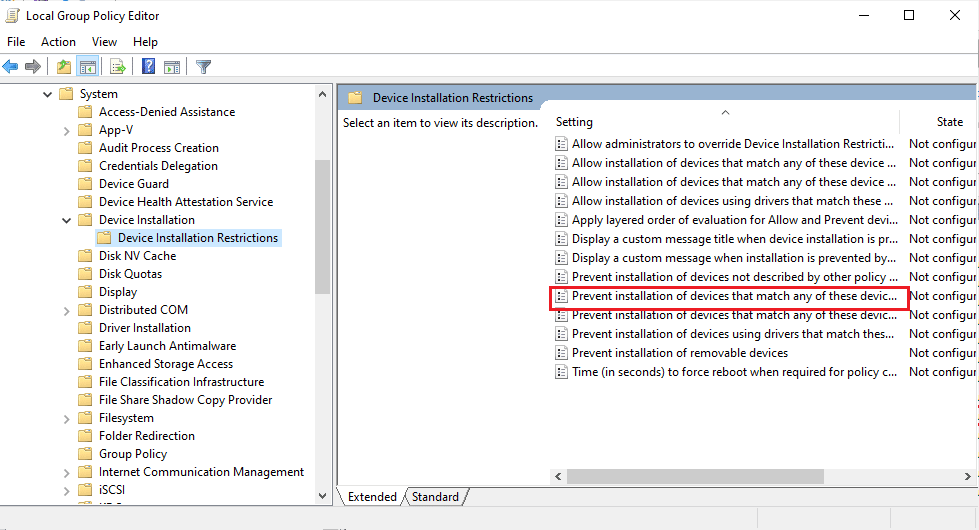The width and height of the screenshot is (979, 530).
Task: Expand the App-V tree node
Action: tap(66, 130)
